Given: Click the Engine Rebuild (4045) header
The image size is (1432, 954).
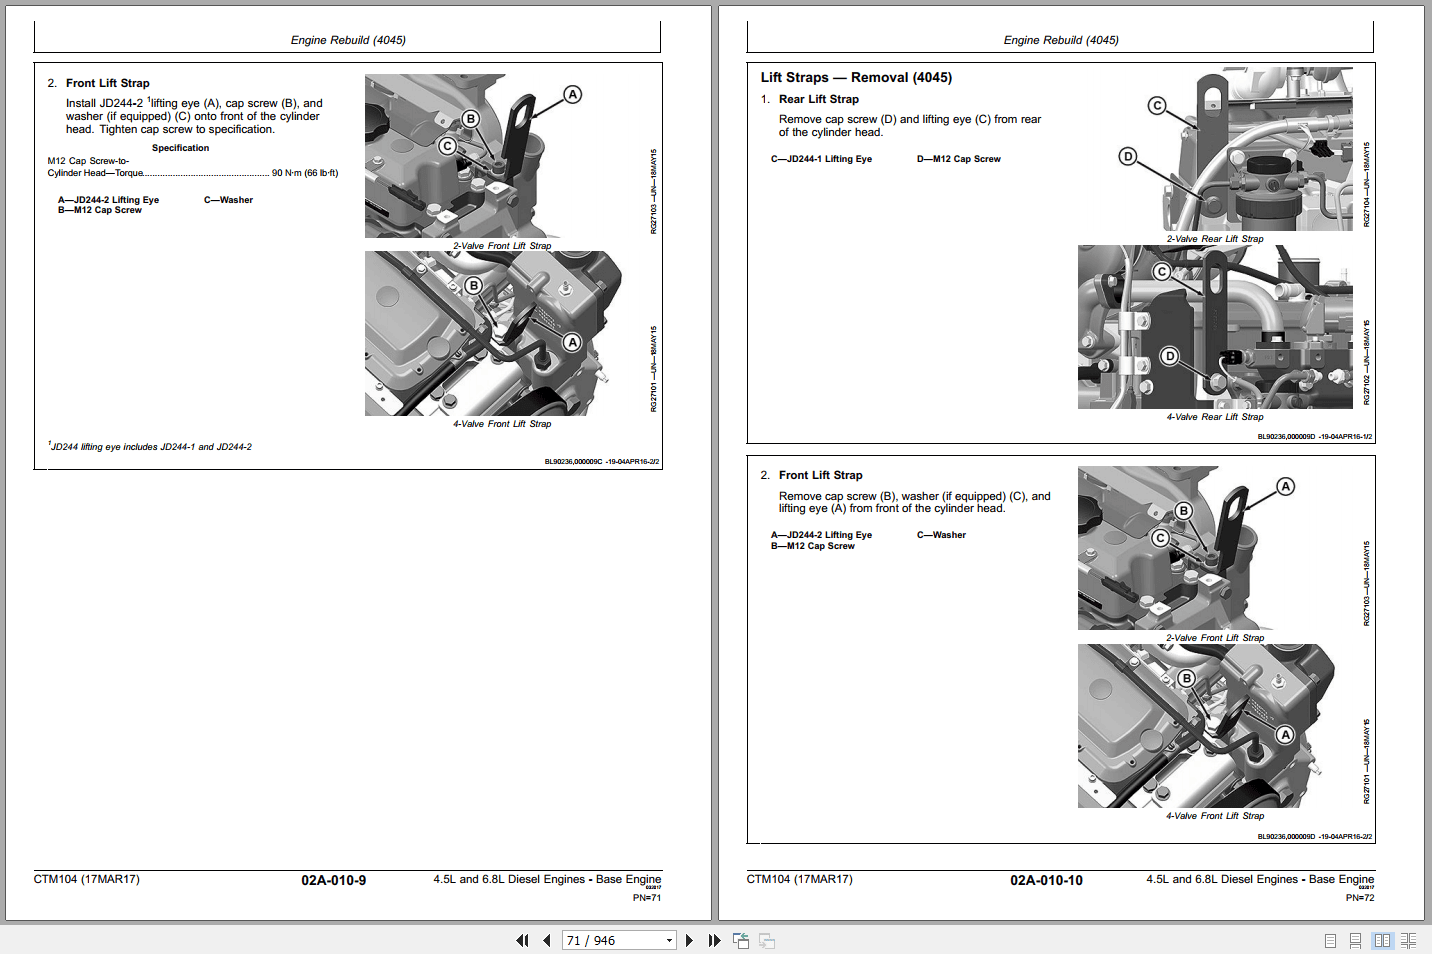Looking at the screenshot, I should [x=348, y=40].
